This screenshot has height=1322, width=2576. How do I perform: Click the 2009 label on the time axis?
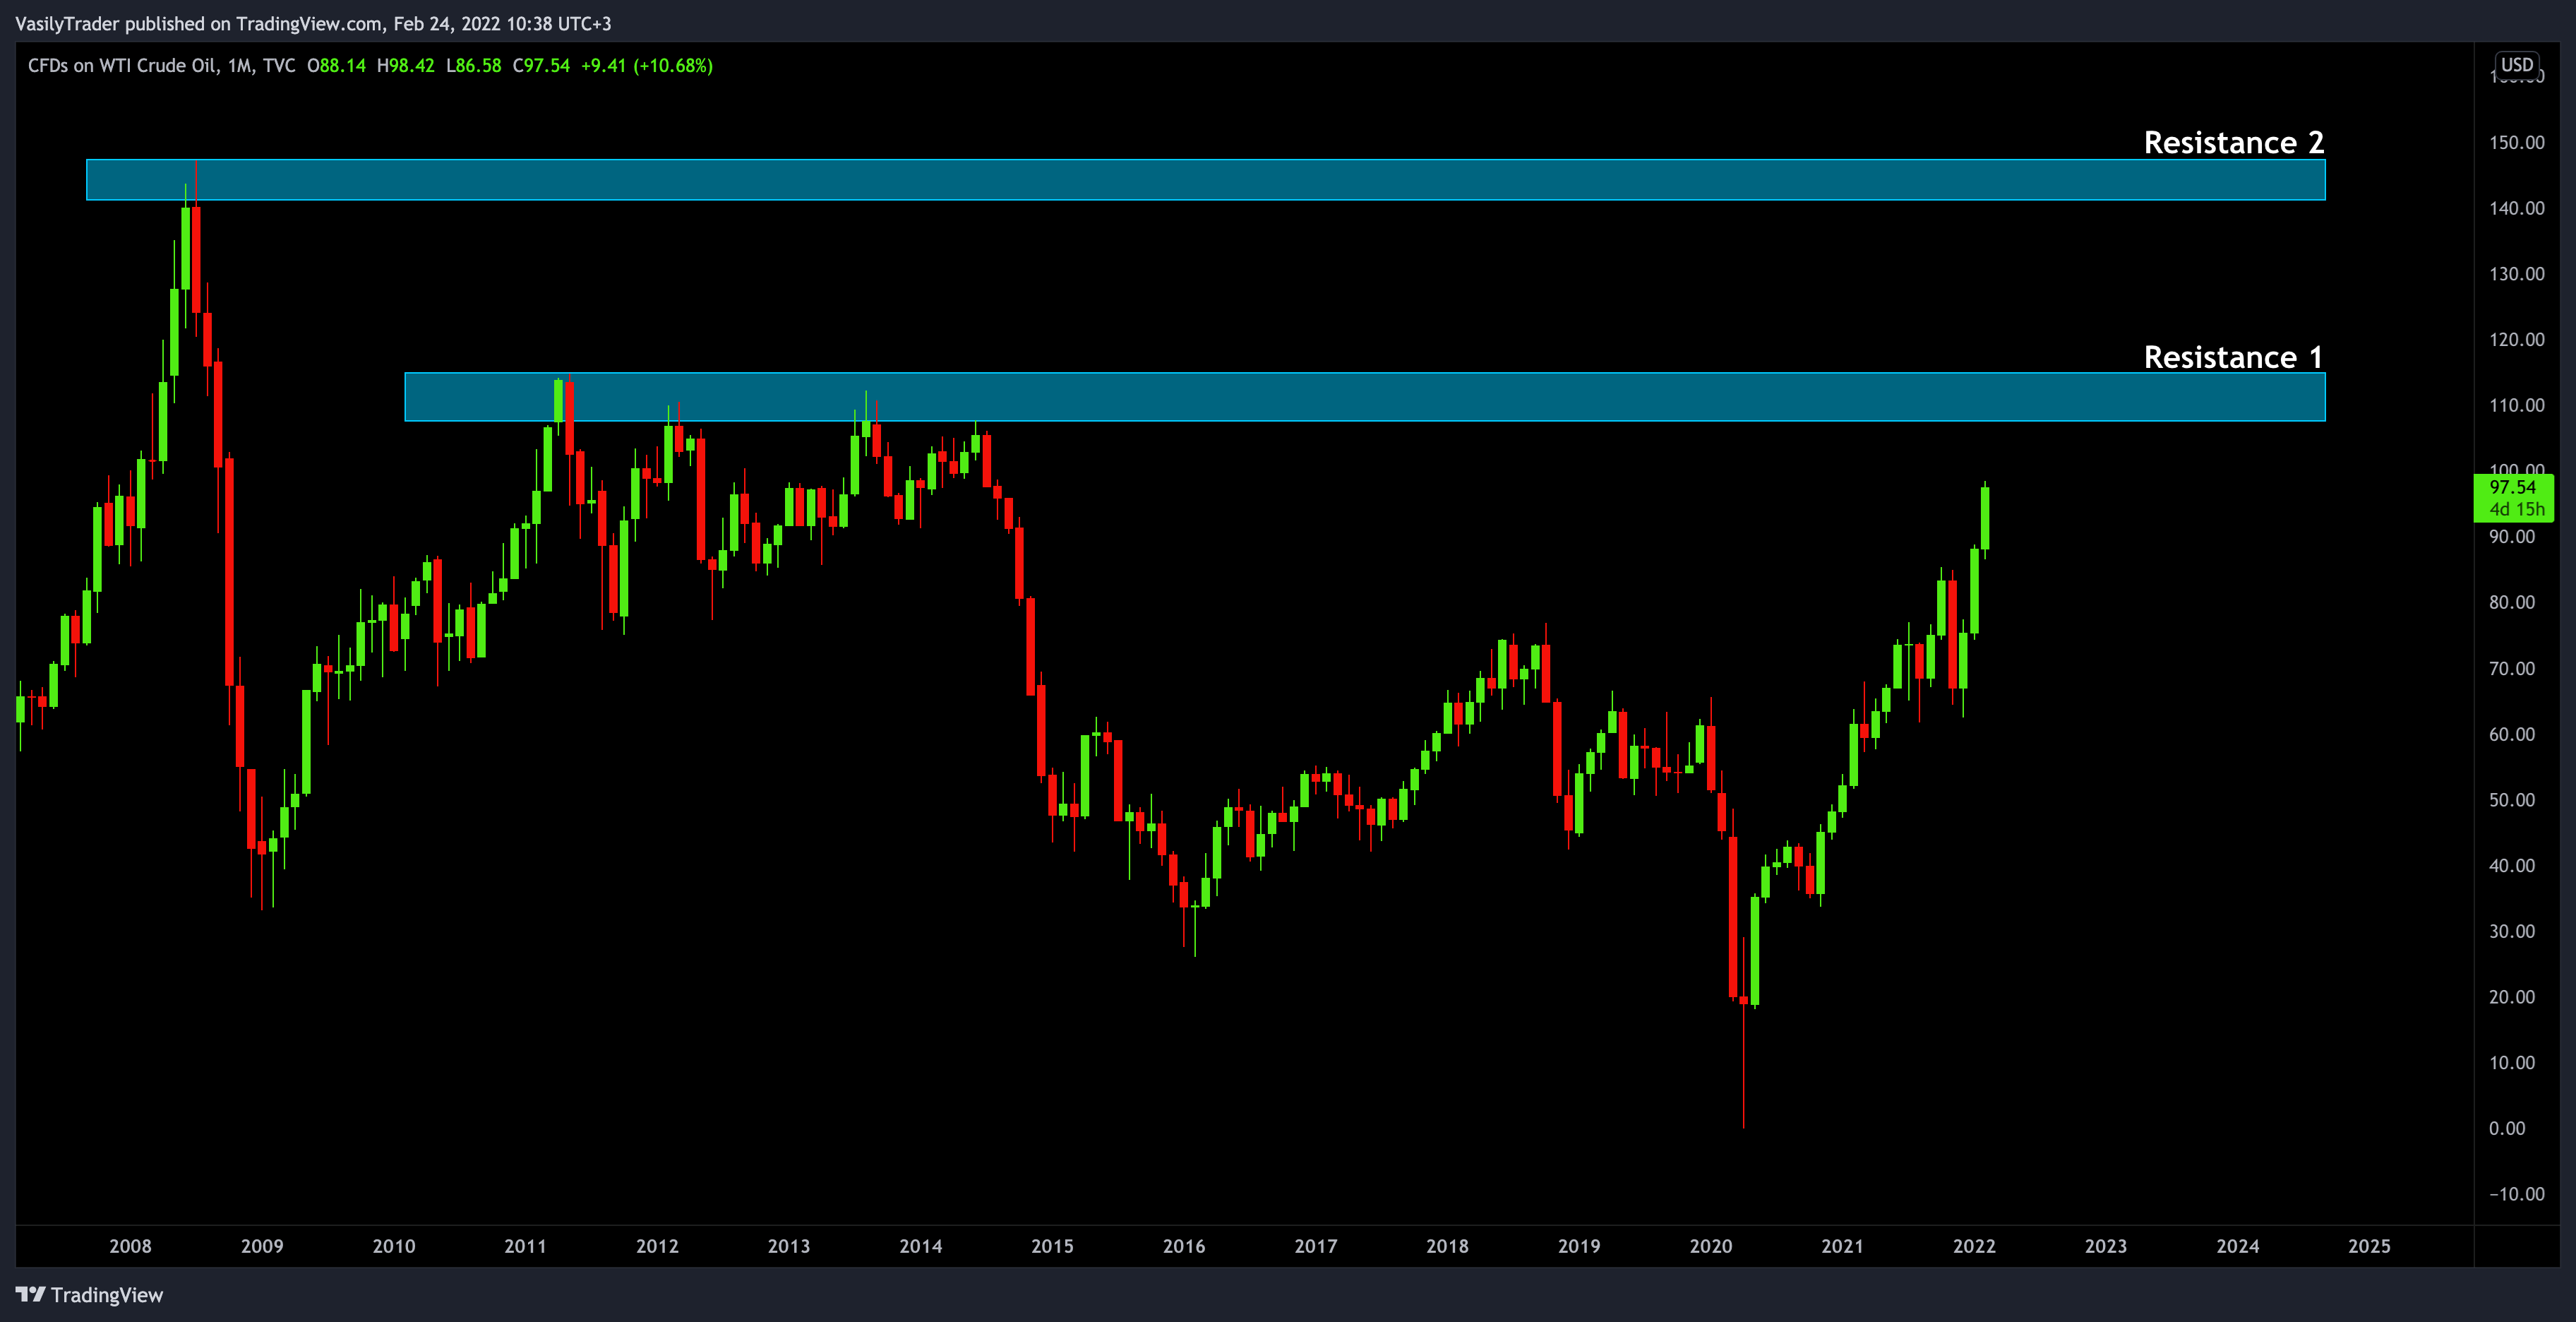(262, 1246)
